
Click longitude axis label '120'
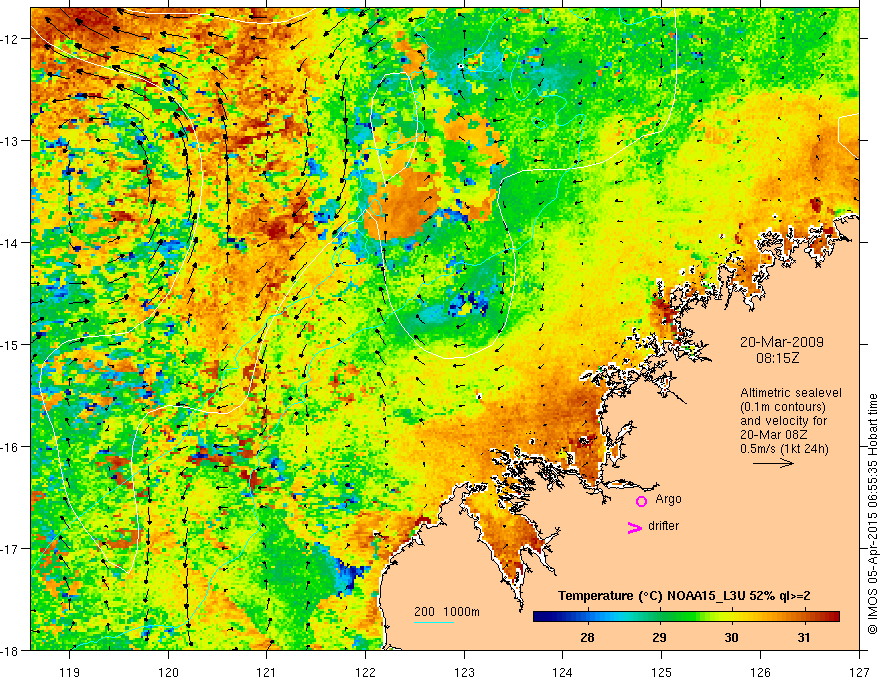[x=168, y=672]
